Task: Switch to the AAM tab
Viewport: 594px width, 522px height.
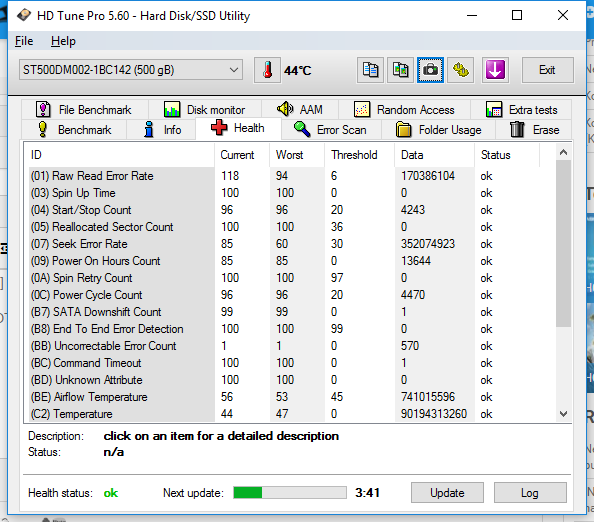Action: click(x=300, y=109)
